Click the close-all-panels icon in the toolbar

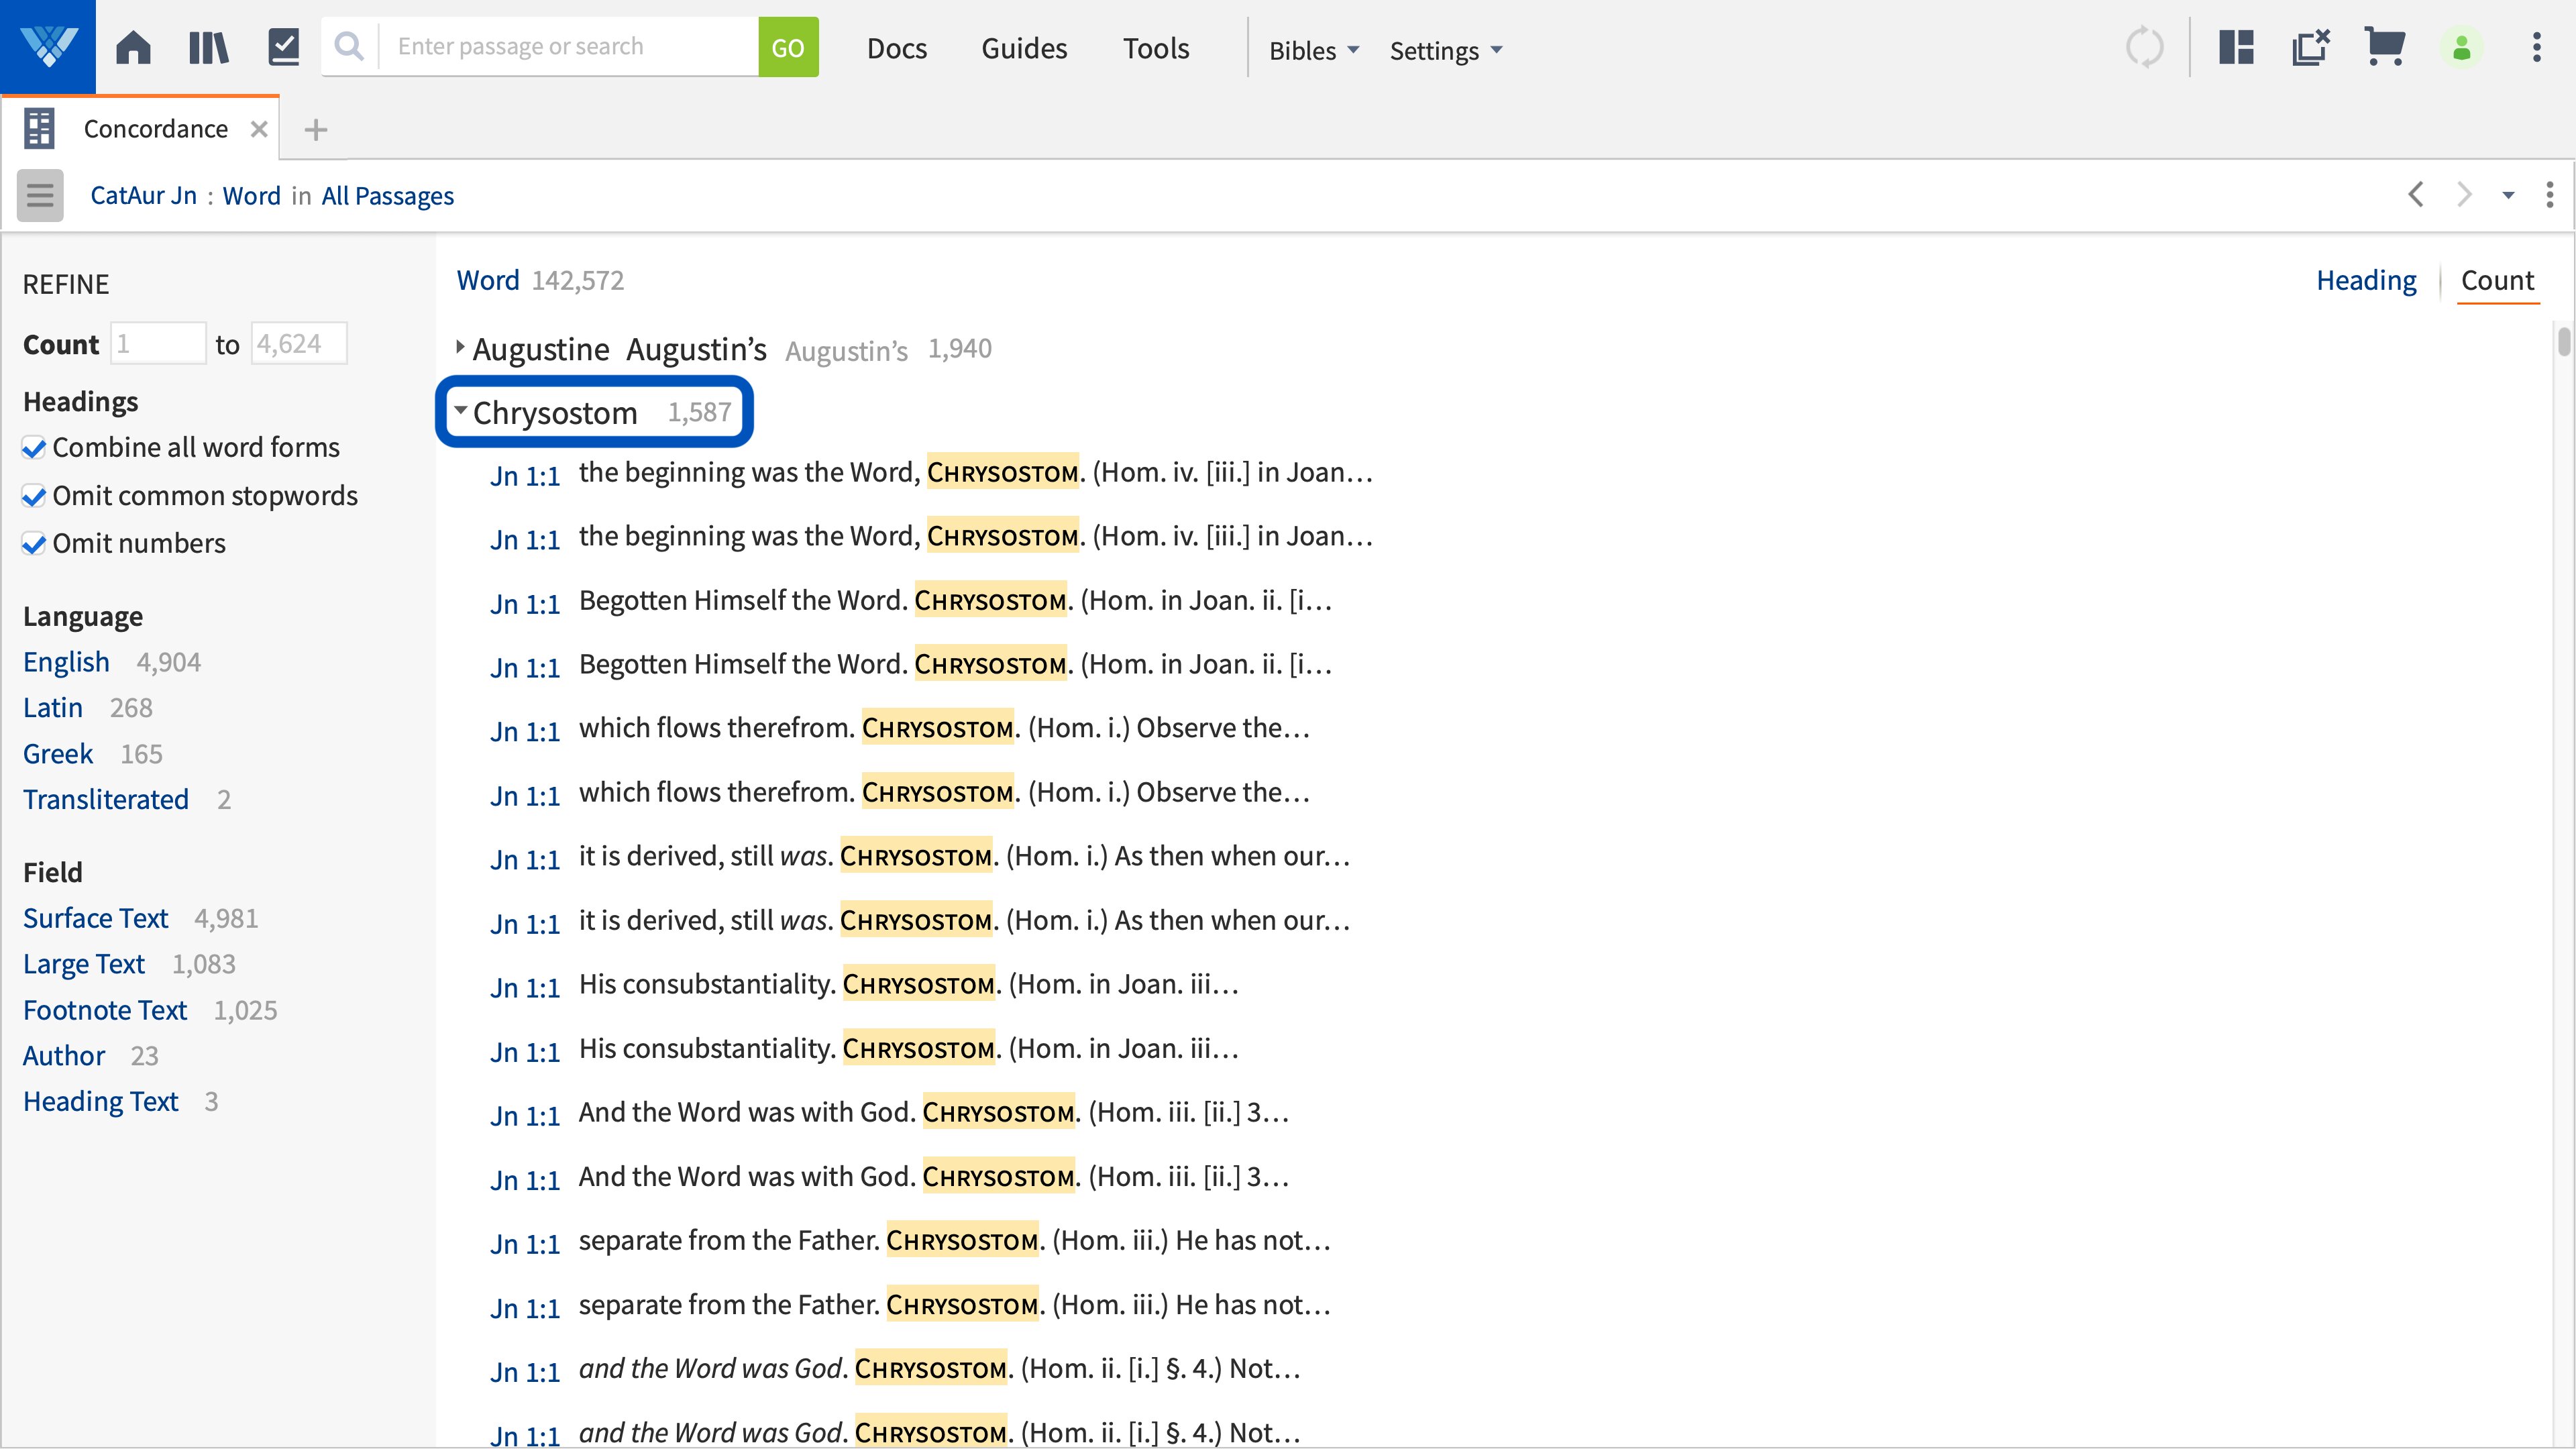click(2311, 46)
